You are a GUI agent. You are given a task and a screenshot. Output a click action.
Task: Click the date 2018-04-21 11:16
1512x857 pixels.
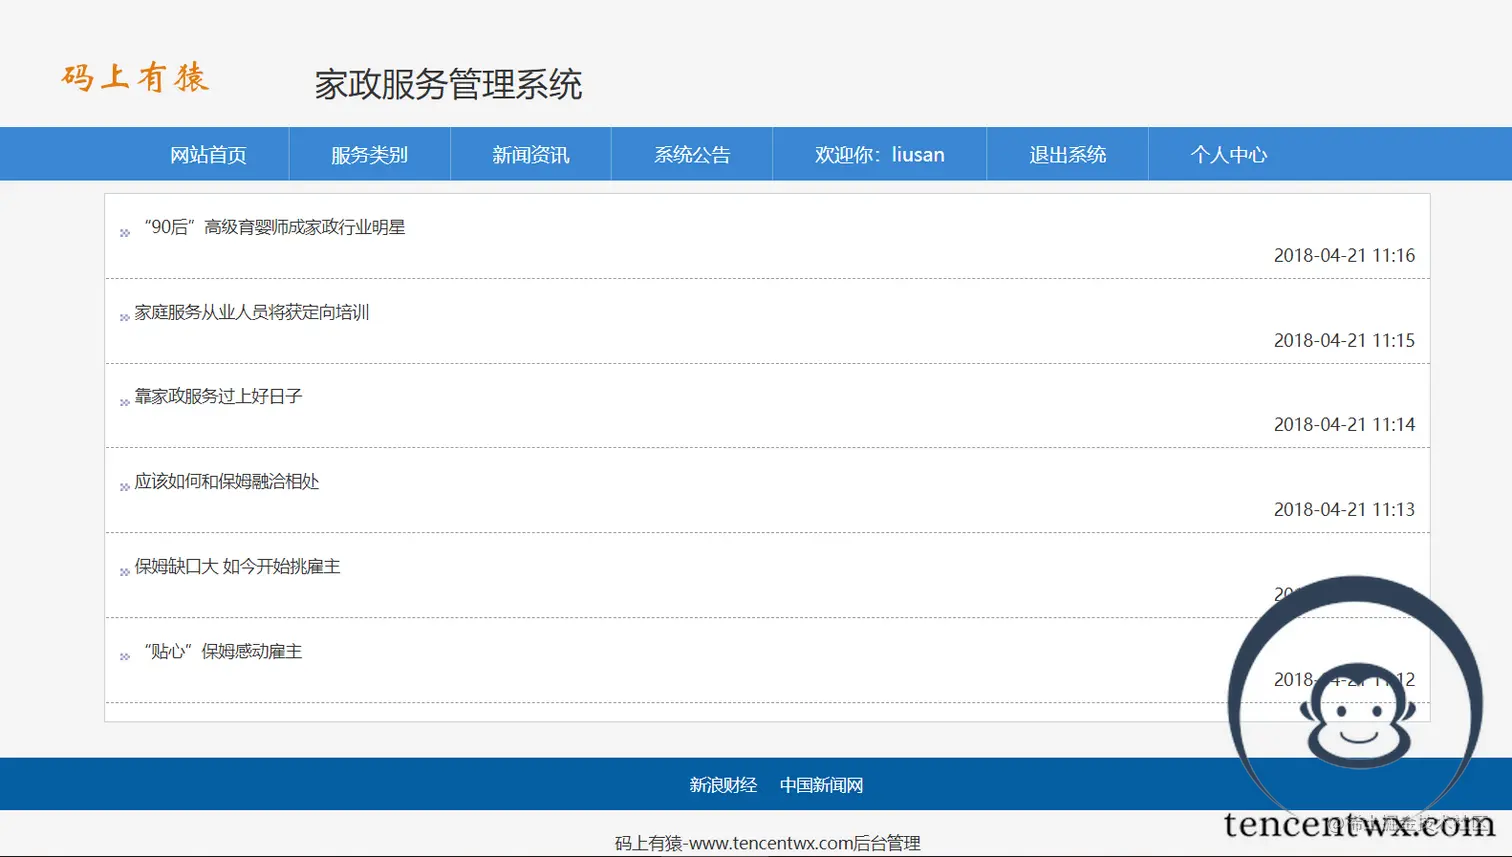(1344, 256)
